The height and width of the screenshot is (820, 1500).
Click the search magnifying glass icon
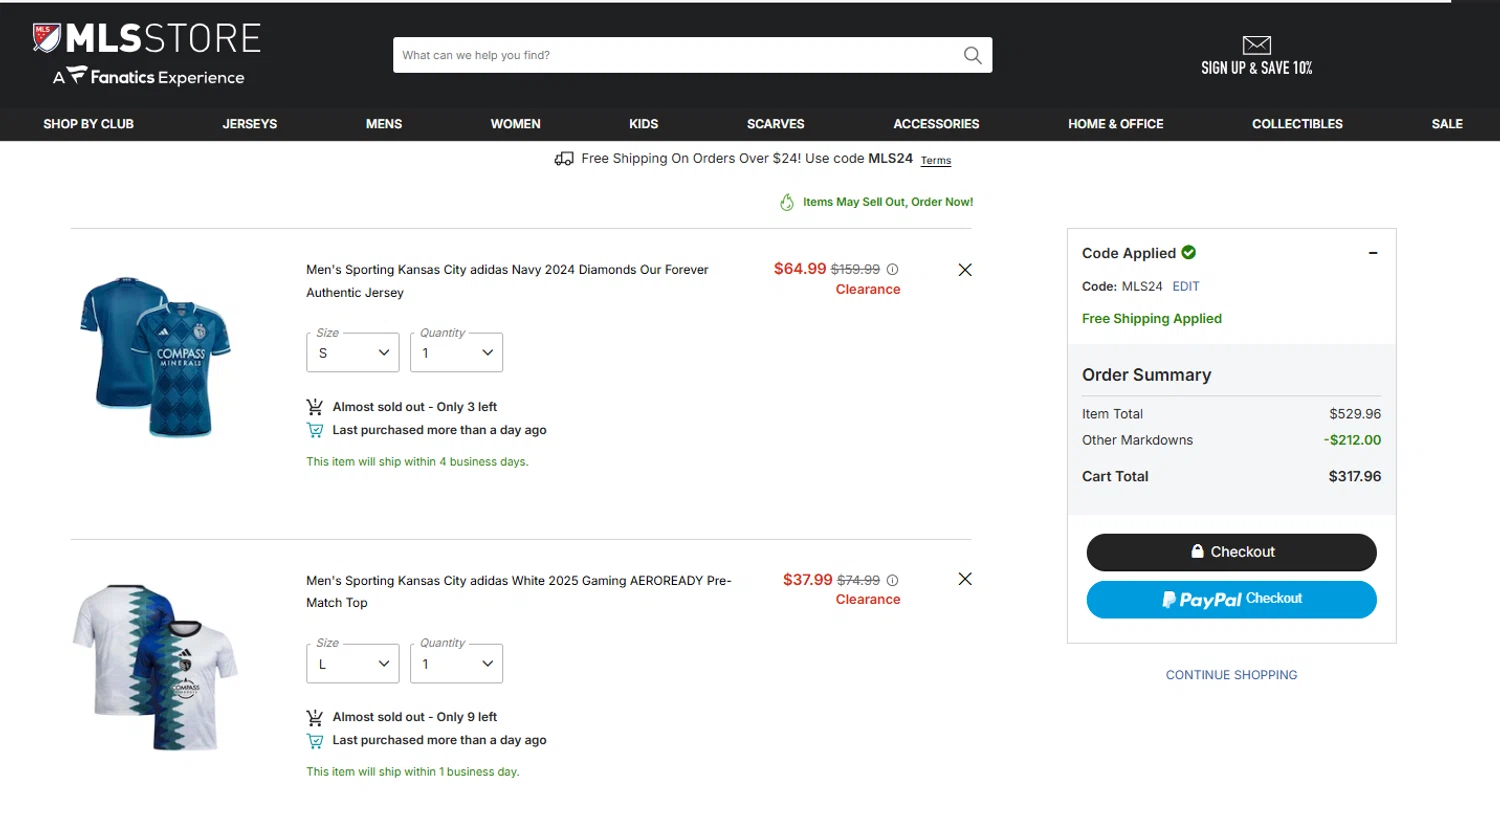(972, 55)
